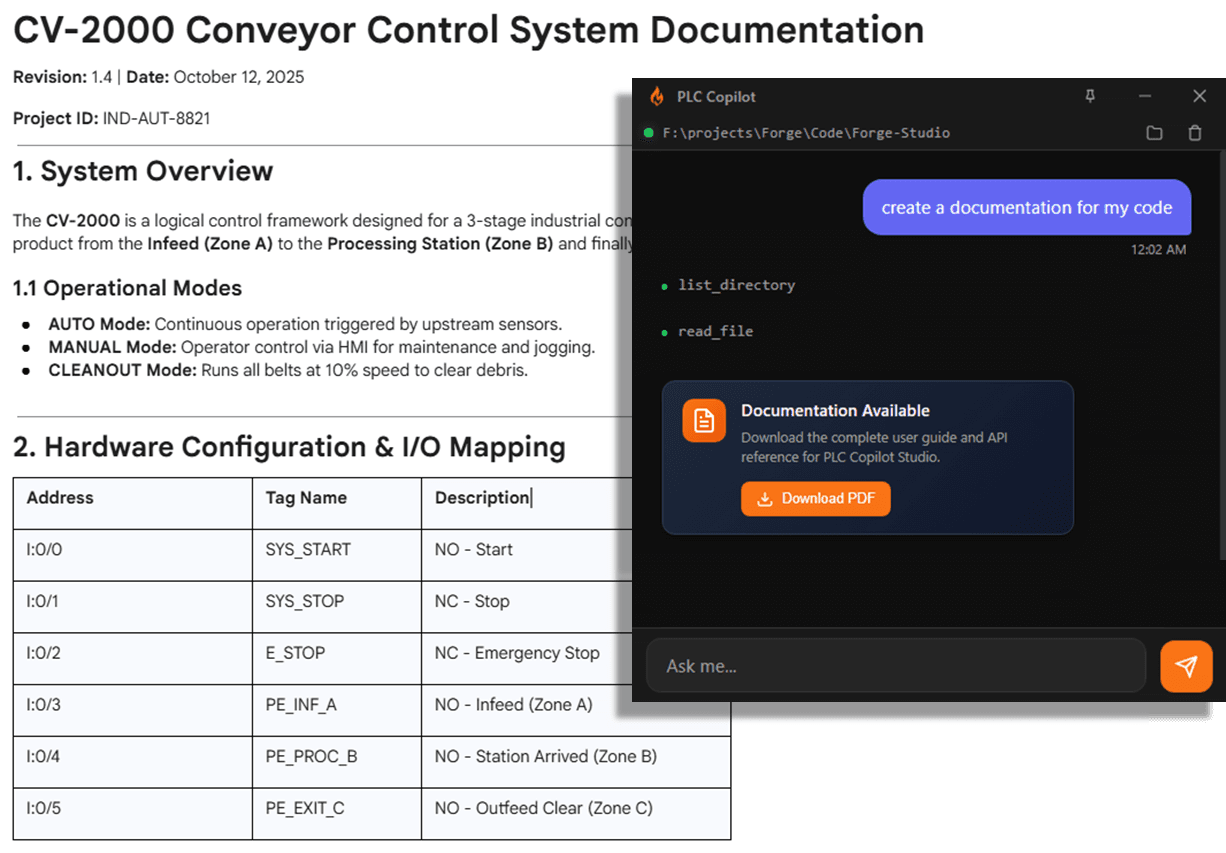Send the message with the paper plane button
Viewport: 1226px width, 853px height.
tap(1186, 666)
